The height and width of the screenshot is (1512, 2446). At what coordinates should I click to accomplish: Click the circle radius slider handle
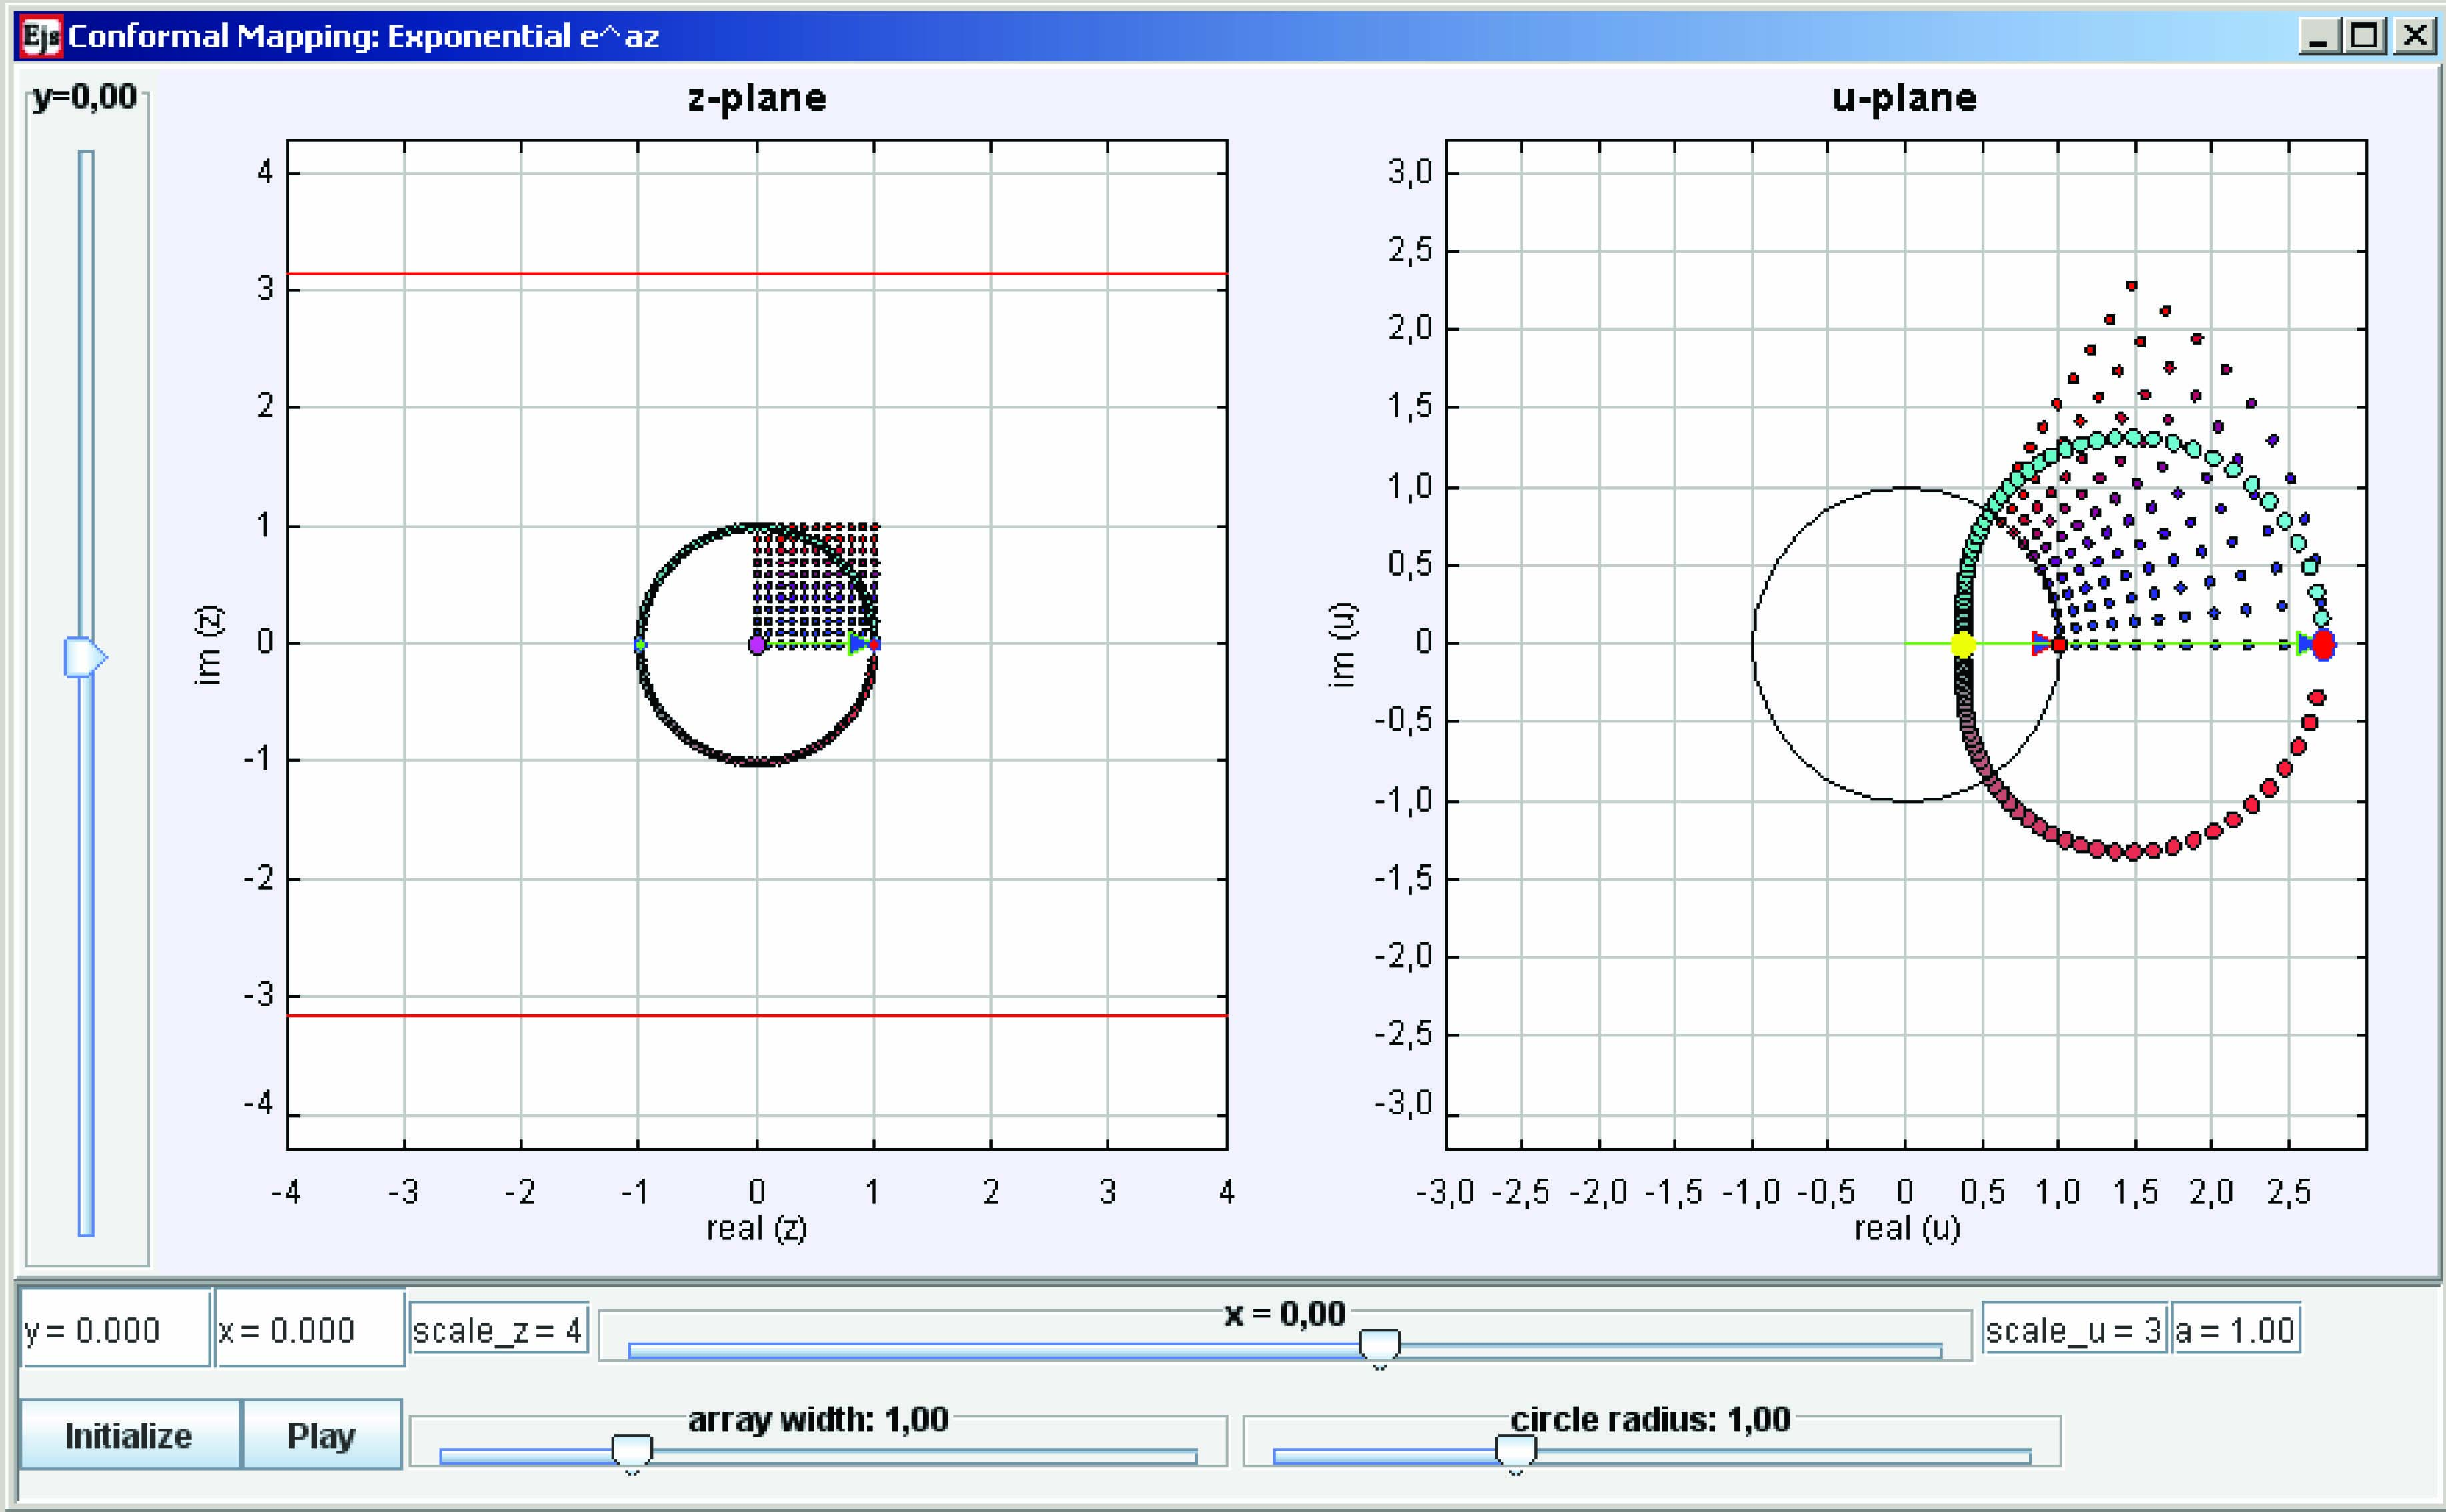[x=1515, y=1454]
